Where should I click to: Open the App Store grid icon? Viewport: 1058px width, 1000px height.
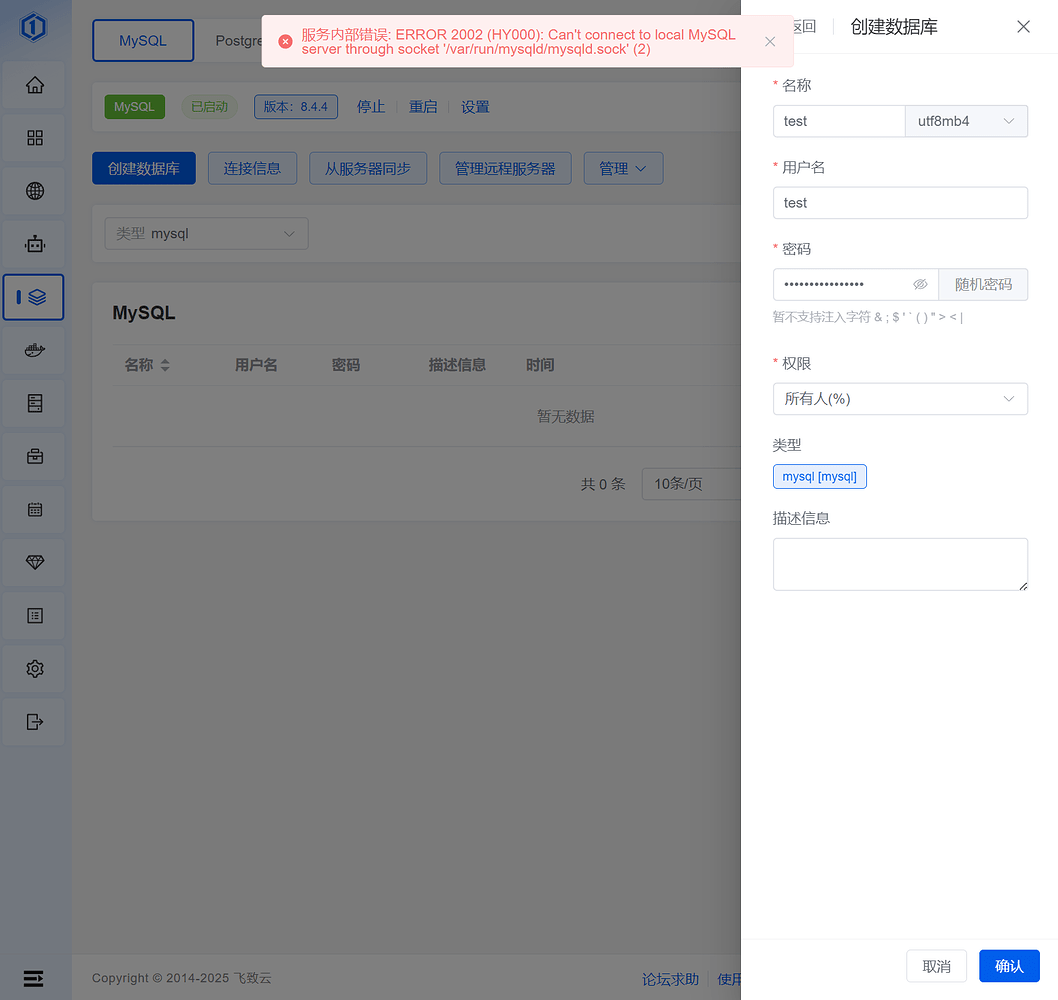33,138
